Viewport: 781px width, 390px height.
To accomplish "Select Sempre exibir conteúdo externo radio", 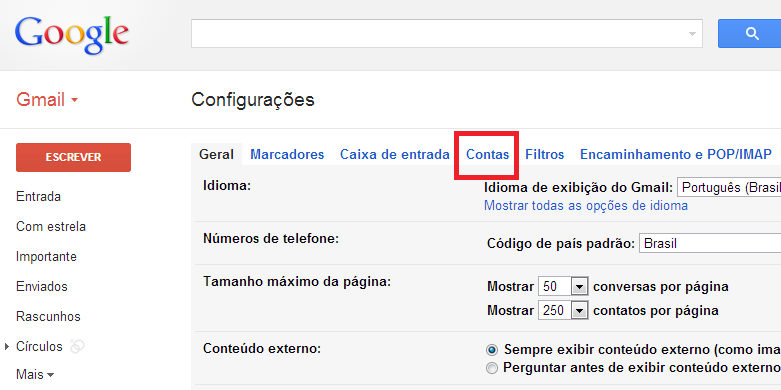I will click(492, 350).
